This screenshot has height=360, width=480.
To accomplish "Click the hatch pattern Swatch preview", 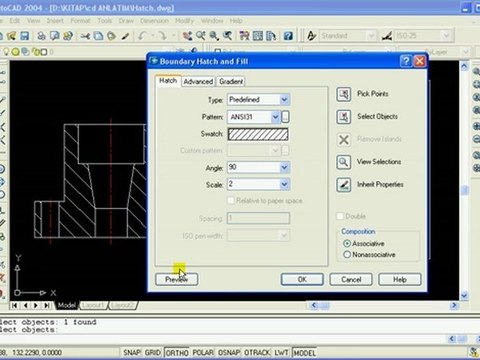I will pos(258,134).
